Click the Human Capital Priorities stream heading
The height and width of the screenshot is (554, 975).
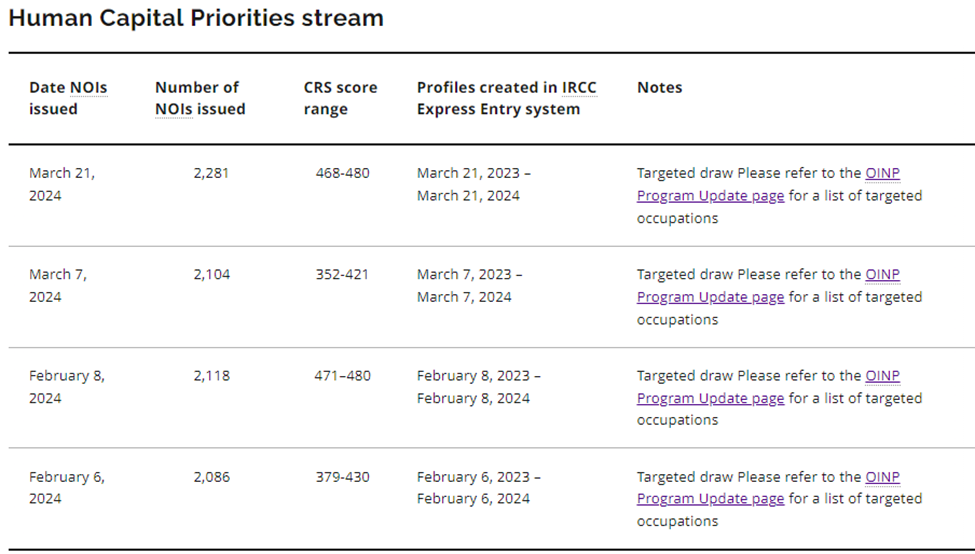(x=196, y=18)
